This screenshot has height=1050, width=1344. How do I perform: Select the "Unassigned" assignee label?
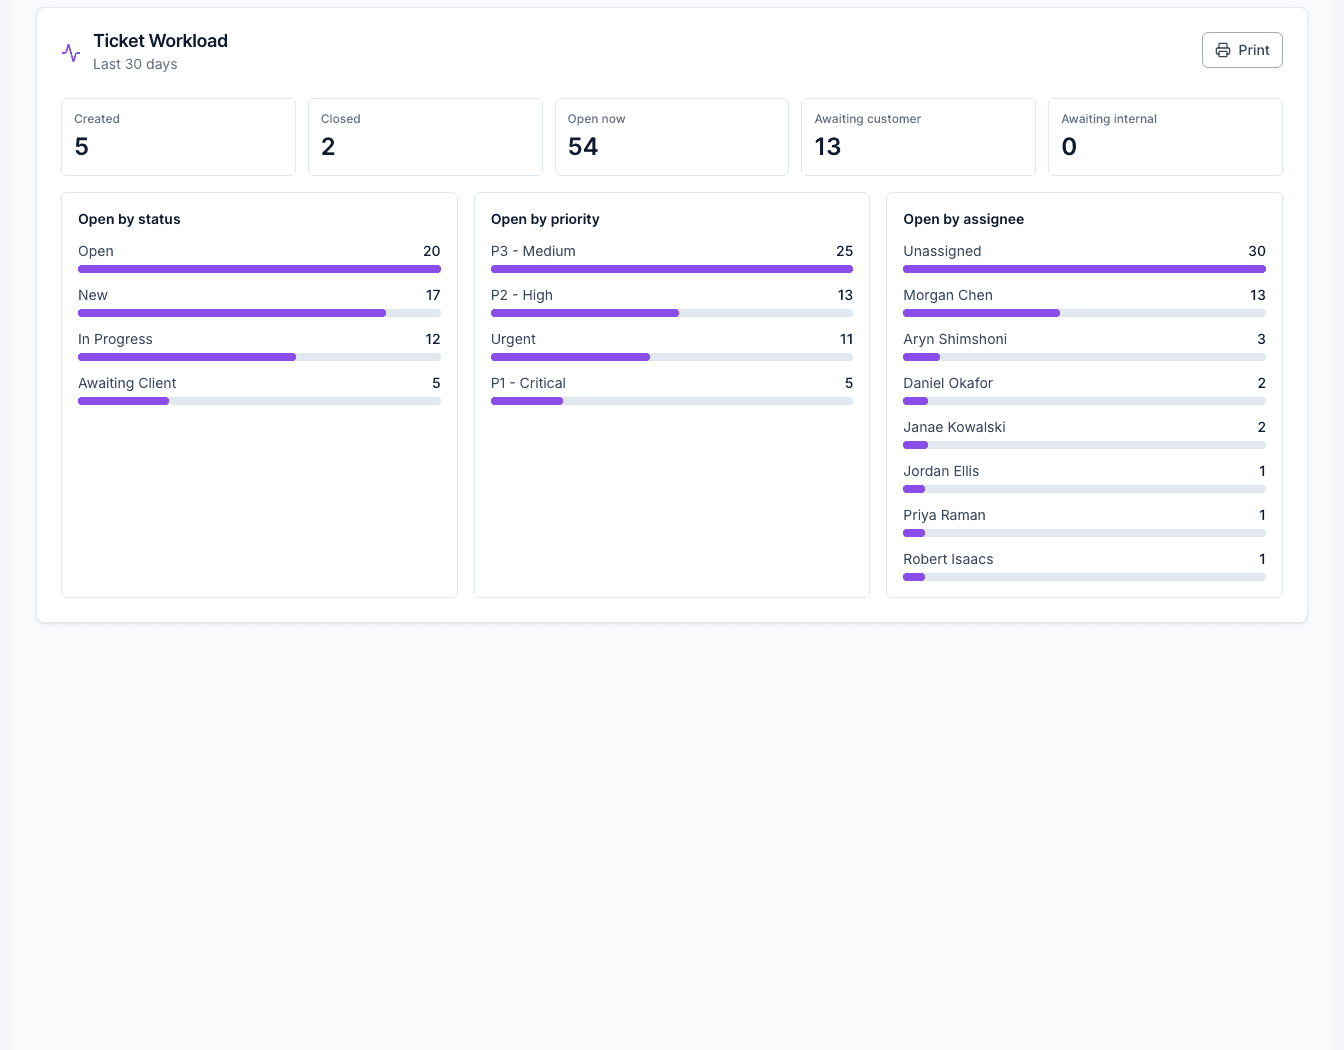[x=942, y=251]
